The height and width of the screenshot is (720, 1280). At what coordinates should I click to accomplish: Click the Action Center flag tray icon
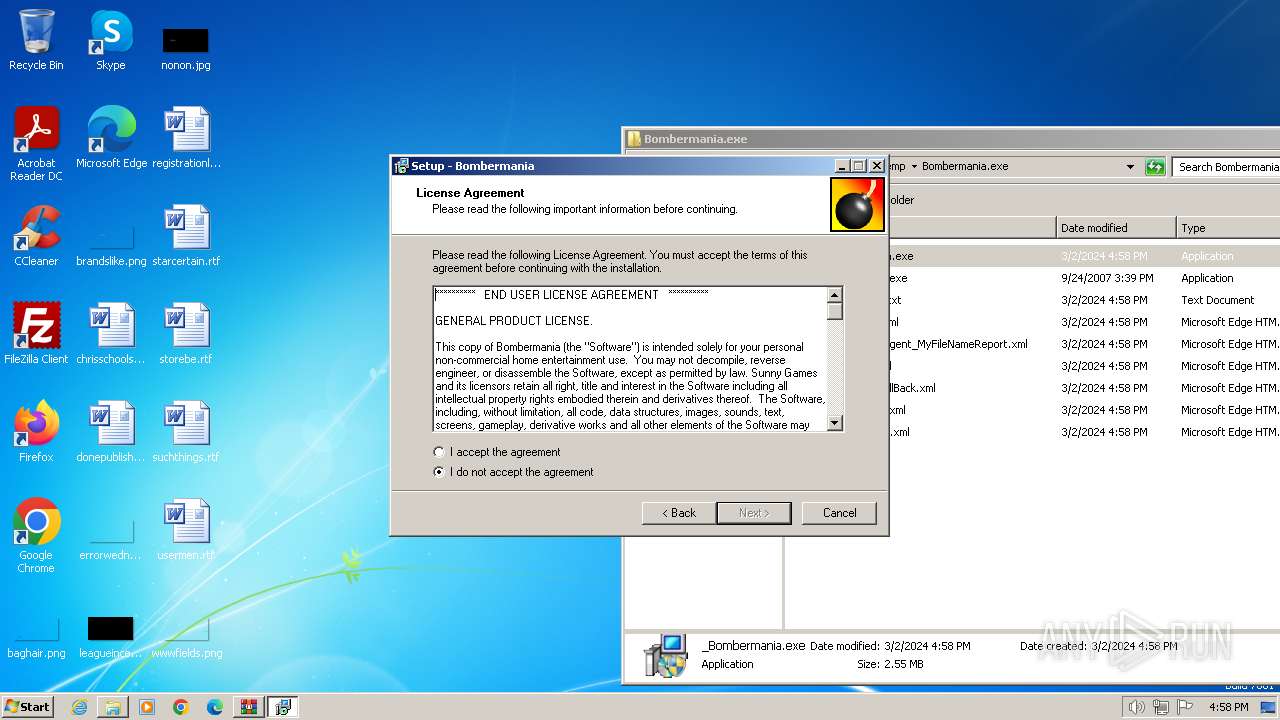[x=1184, y=707]
